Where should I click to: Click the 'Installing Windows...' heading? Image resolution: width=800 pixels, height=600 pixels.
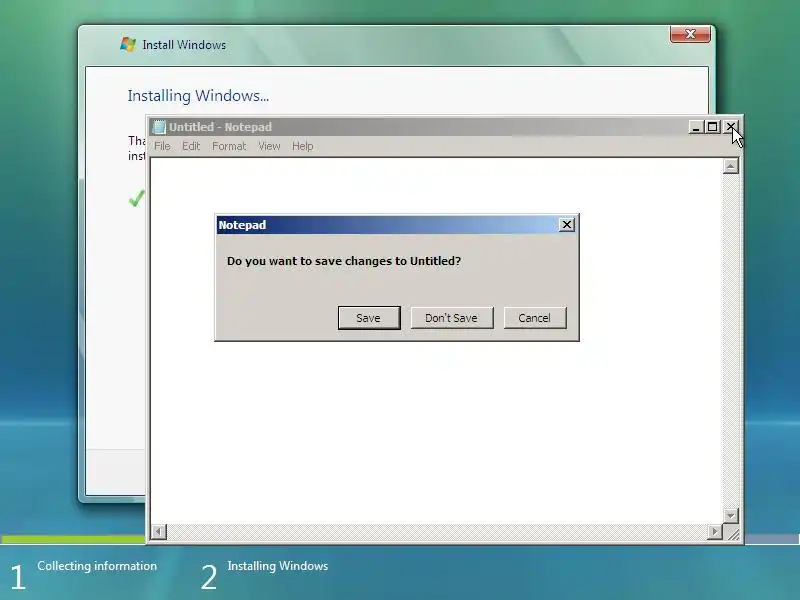(x=198, y=96)
